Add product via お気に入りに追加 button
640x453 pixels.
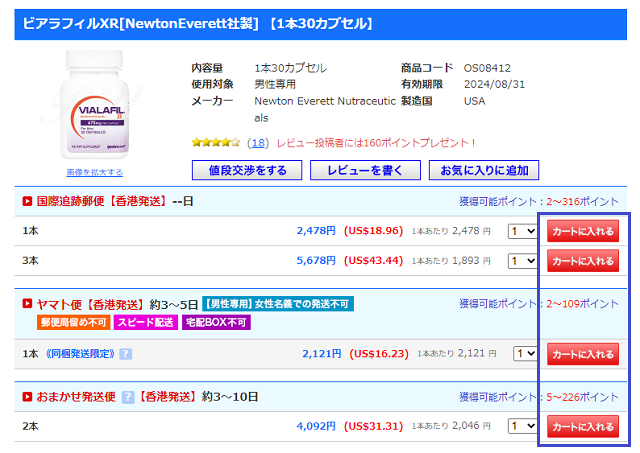click(484, 170)
